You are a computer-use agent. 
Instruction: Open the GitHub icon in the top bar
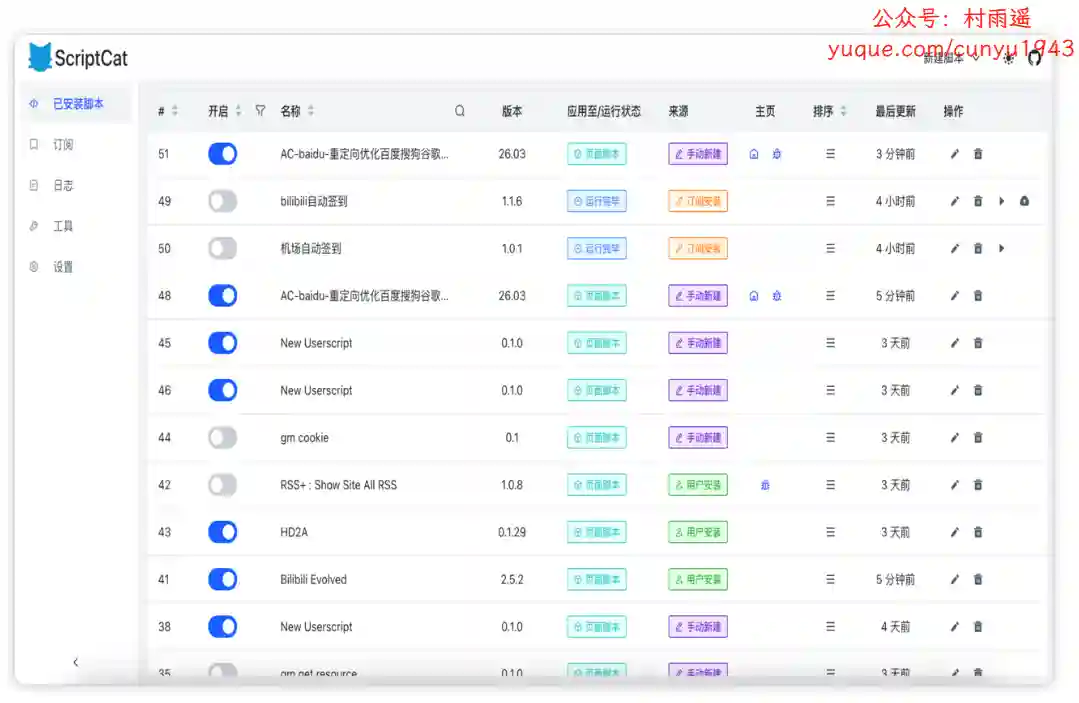tap(1035, 59)
